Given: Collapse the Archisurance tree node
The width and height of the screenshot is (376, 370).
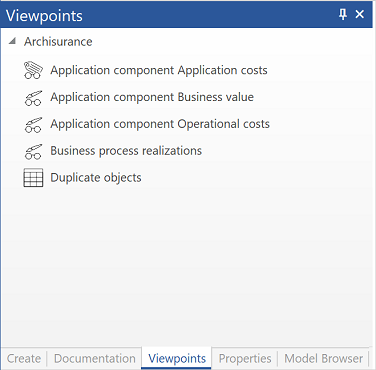Looking at the screenshot, I should tap(12, 41).
